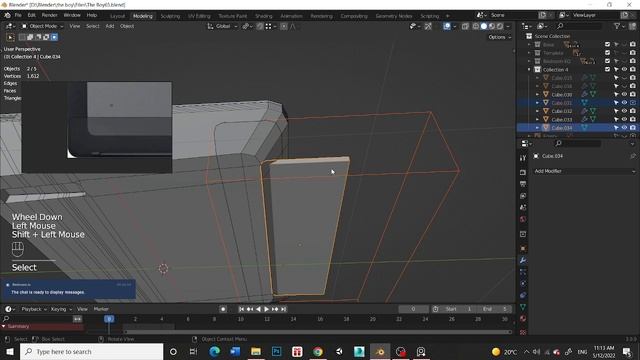Select the rendered viewport shading mode
The width and height of the screenshot is (640, 360).
coord(500,26)
